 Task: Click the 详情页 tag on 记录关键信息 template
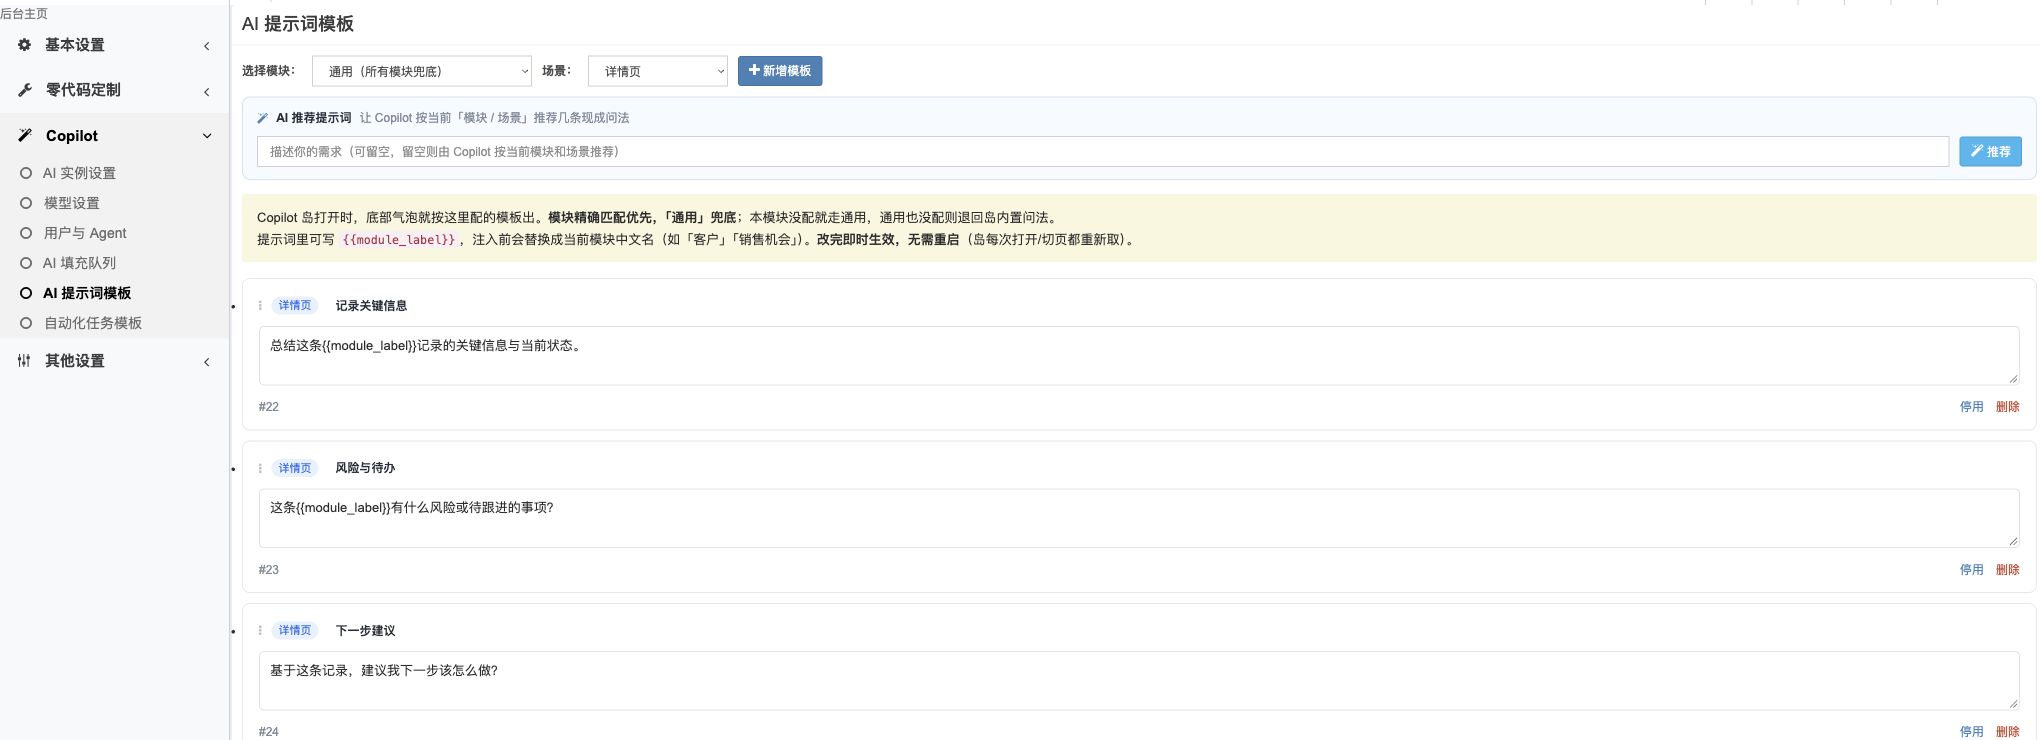295,306
